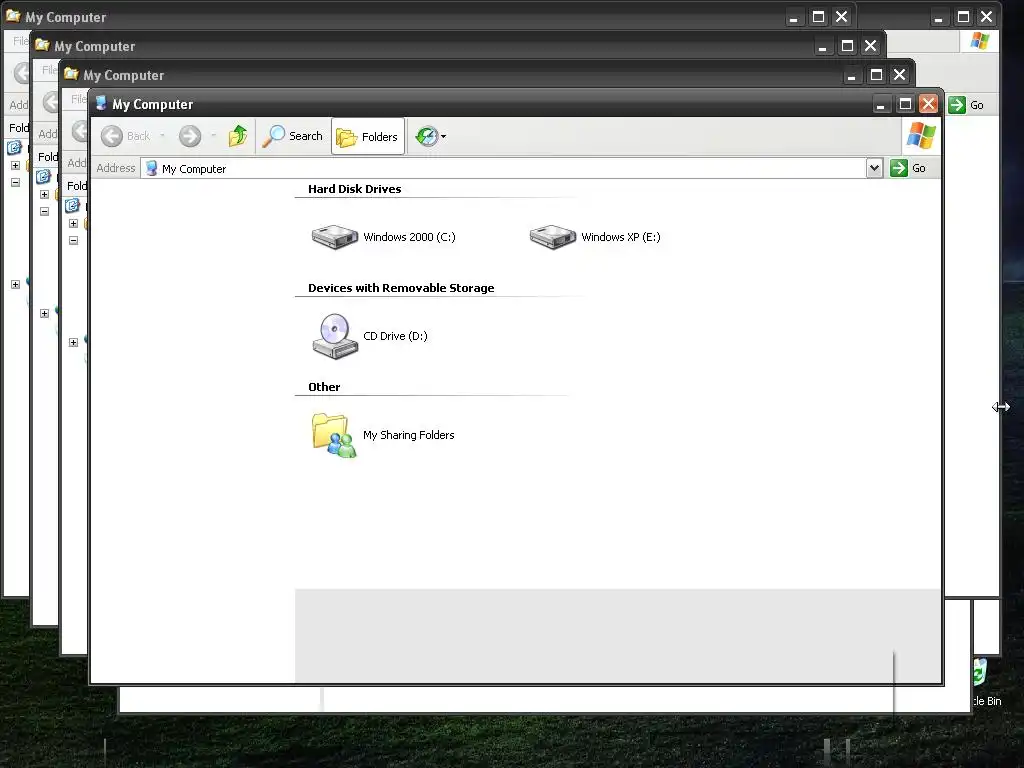This screenshot has height=768, width=1024.
Task: Go up one folder level
Action: (x=238, y=136)
